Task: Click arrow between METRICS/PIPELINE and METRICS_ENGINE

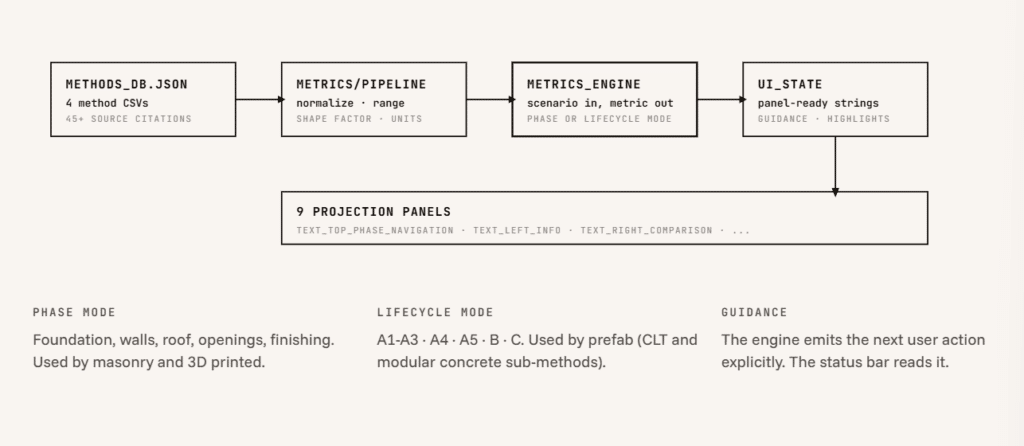Action: (x=489, y=99)
